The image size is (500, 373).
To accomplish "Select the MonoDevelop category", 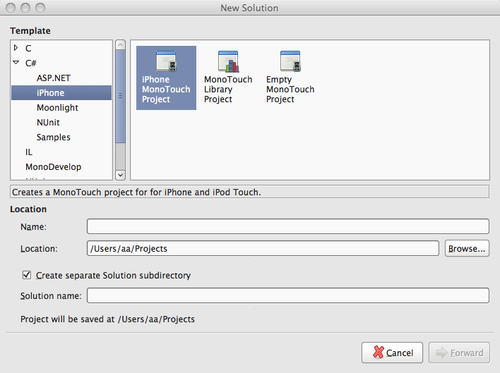I will click(53, 167).
